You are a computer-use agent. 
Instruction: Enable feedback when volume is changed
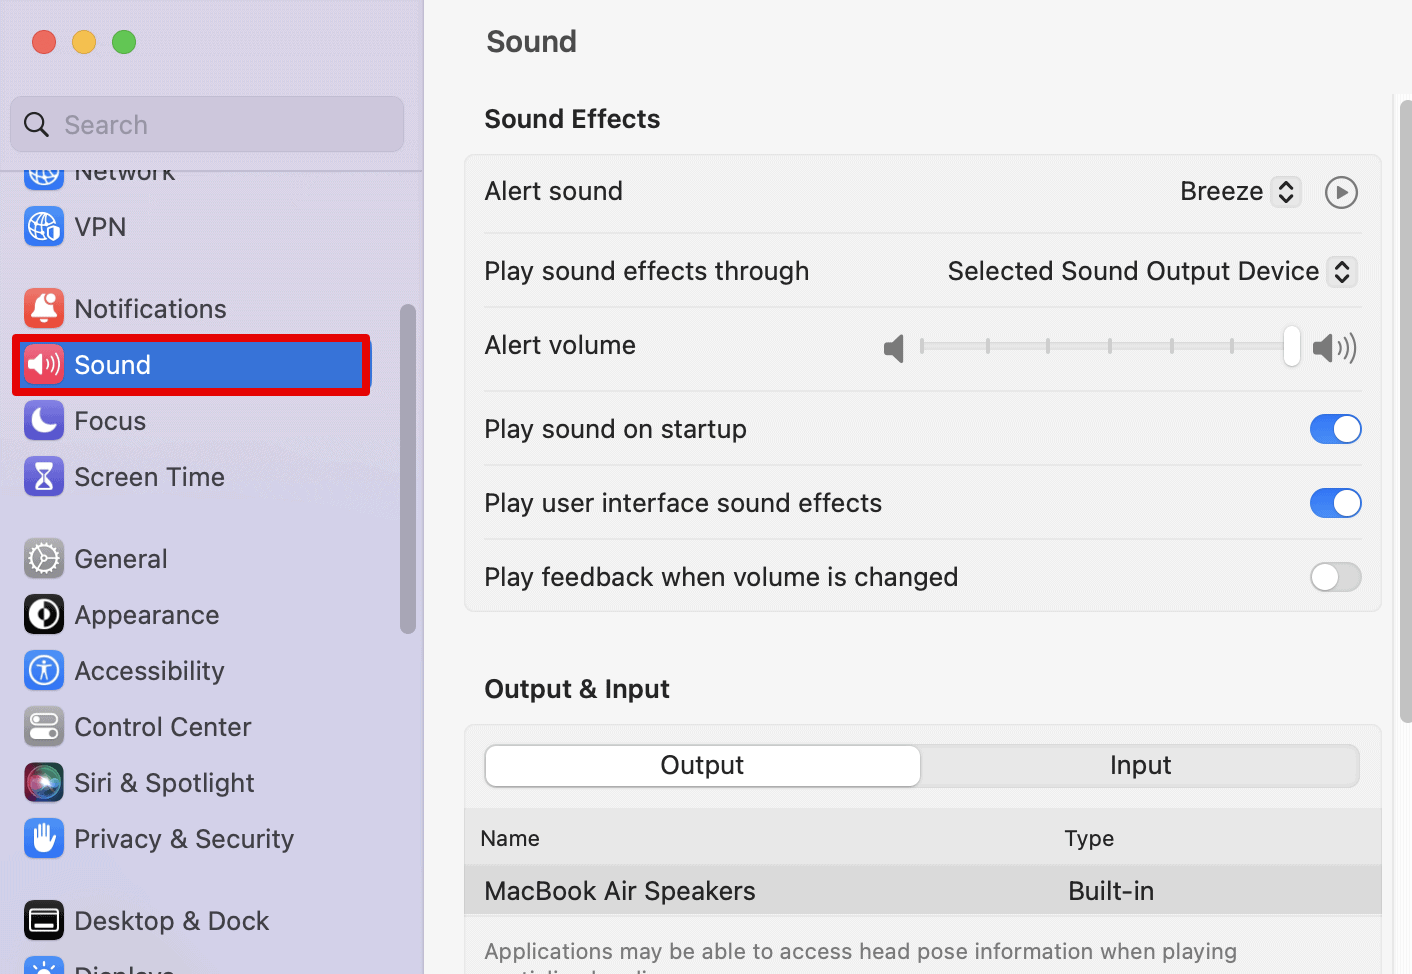[x=1335, y=577]
